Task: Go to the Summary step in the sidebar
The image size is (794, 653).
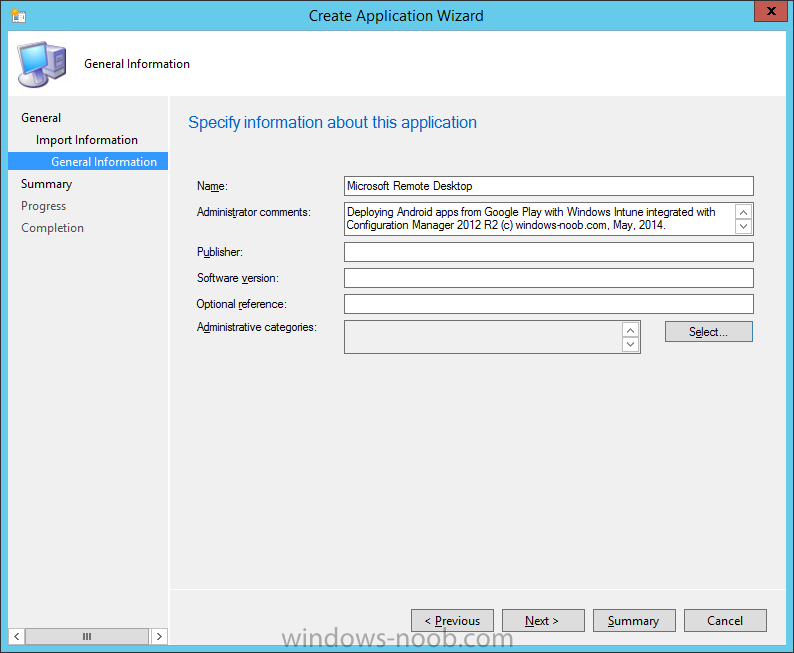Action: (x=46, y=184)
